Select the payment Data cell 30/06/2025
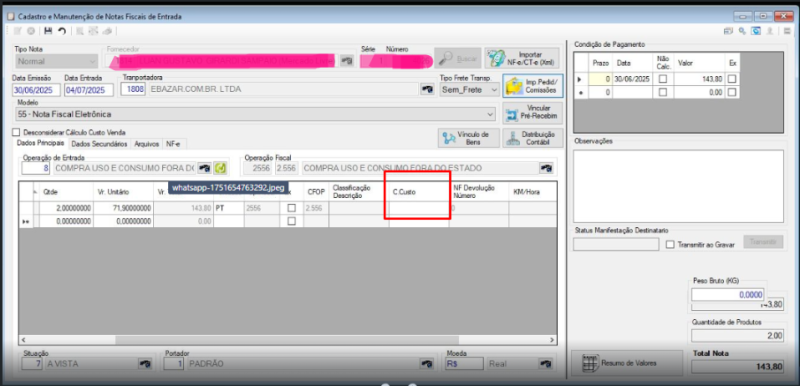This screenshot has height=386, width=800. [632, 79]
